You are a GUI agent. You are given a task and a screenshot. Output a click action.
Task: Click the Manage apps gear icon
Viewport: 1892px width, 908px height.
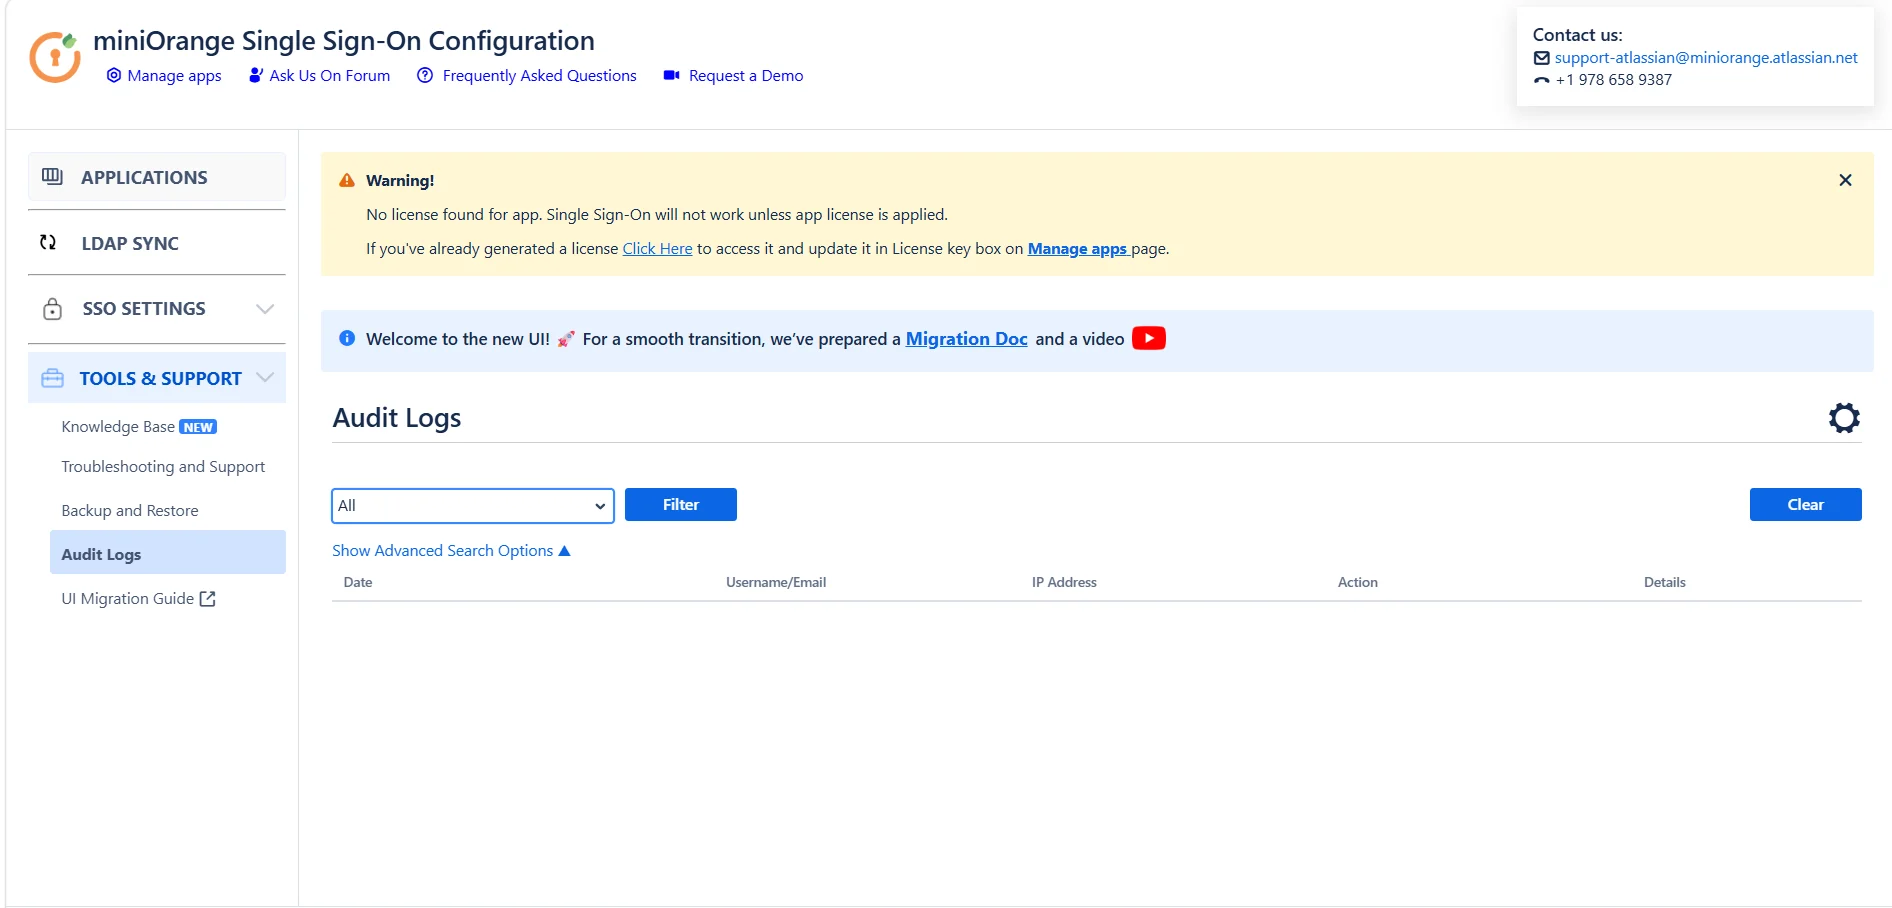click(x=114, y=76)
